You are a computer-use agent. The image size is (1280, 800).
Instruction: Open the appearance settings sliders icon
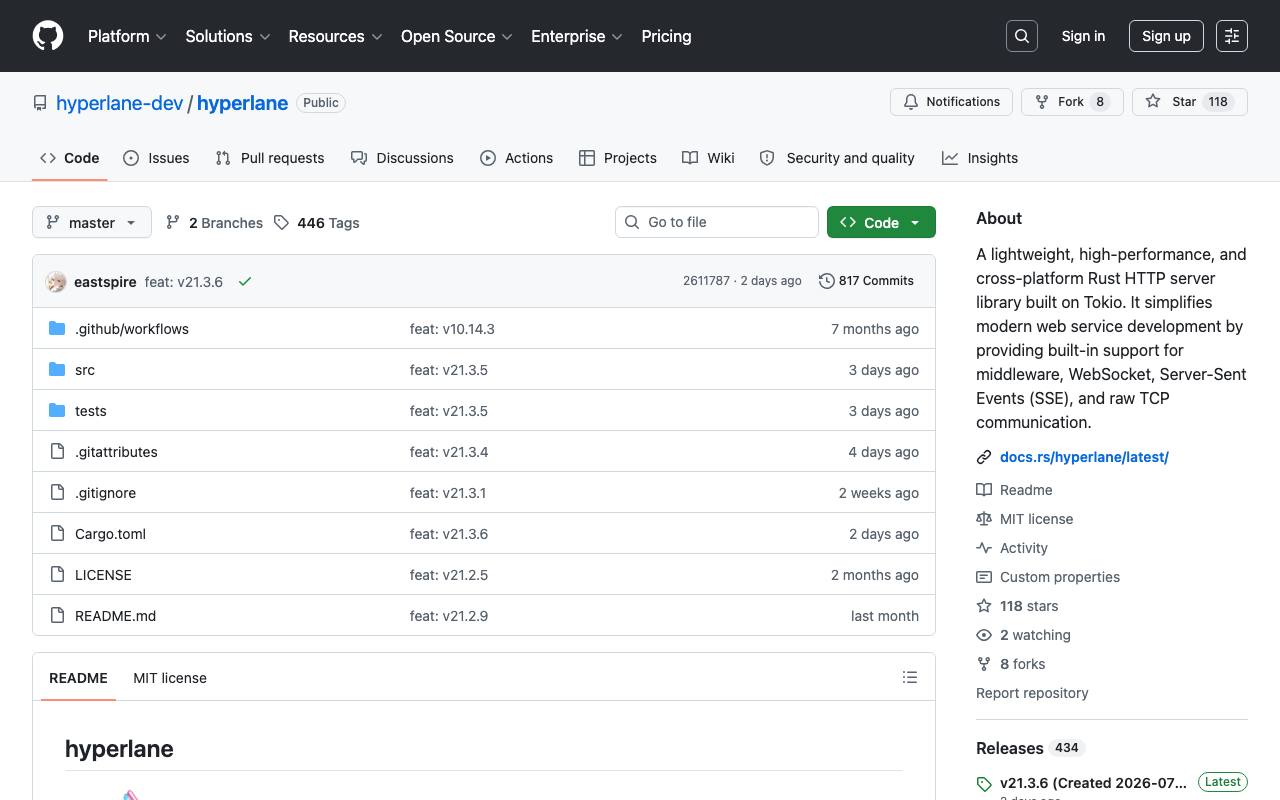click(1232, 36)
